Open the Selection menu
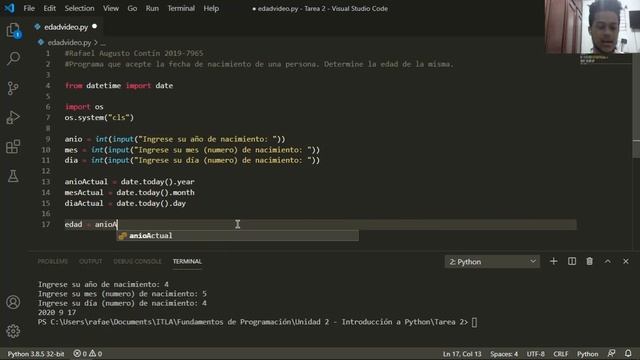 [79, 8]
